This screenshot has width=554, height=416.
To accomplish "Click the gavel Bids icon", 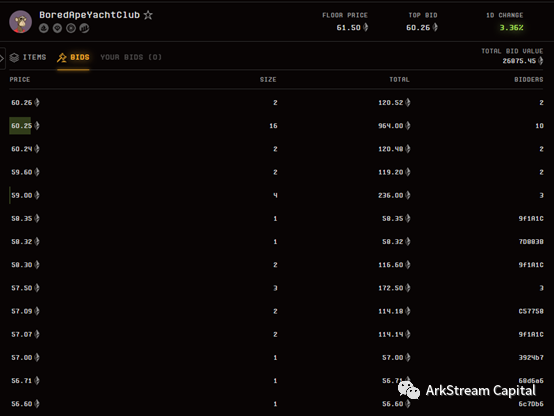I will (x=62, y=57).
